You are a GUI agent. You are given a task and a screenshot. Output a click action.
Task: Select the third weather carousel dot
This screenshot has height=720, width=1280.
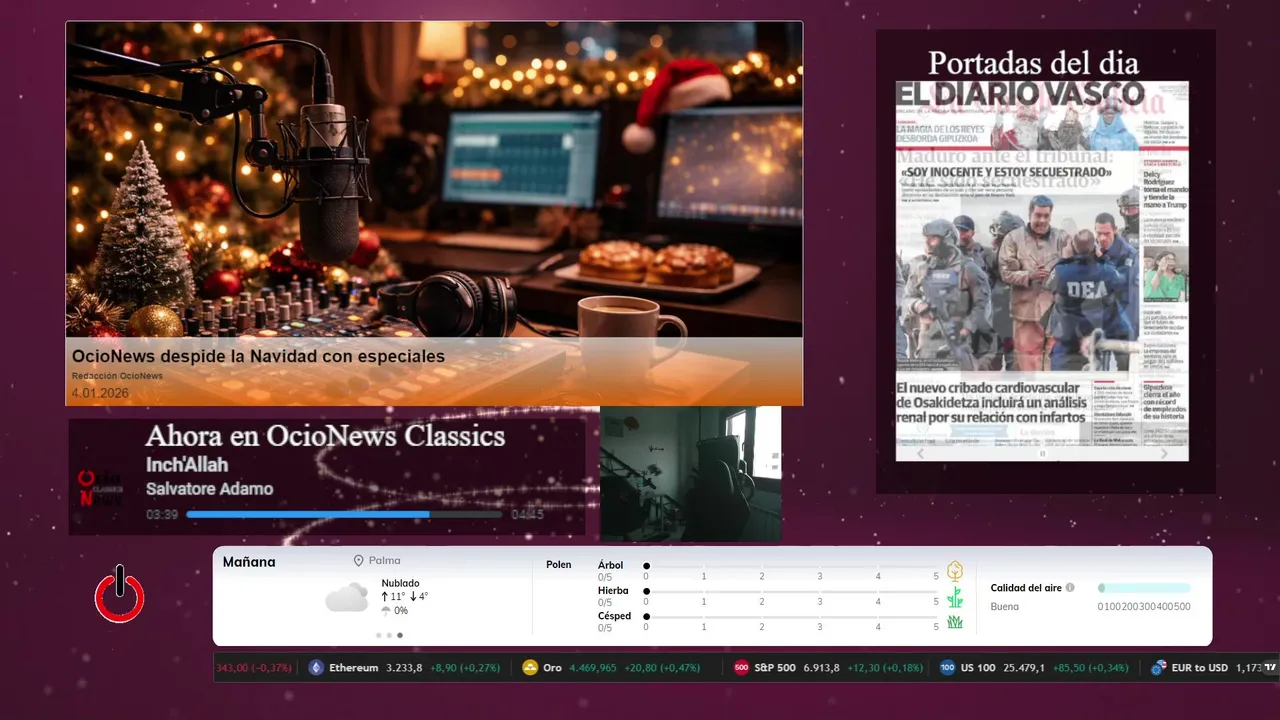[400, 635]
